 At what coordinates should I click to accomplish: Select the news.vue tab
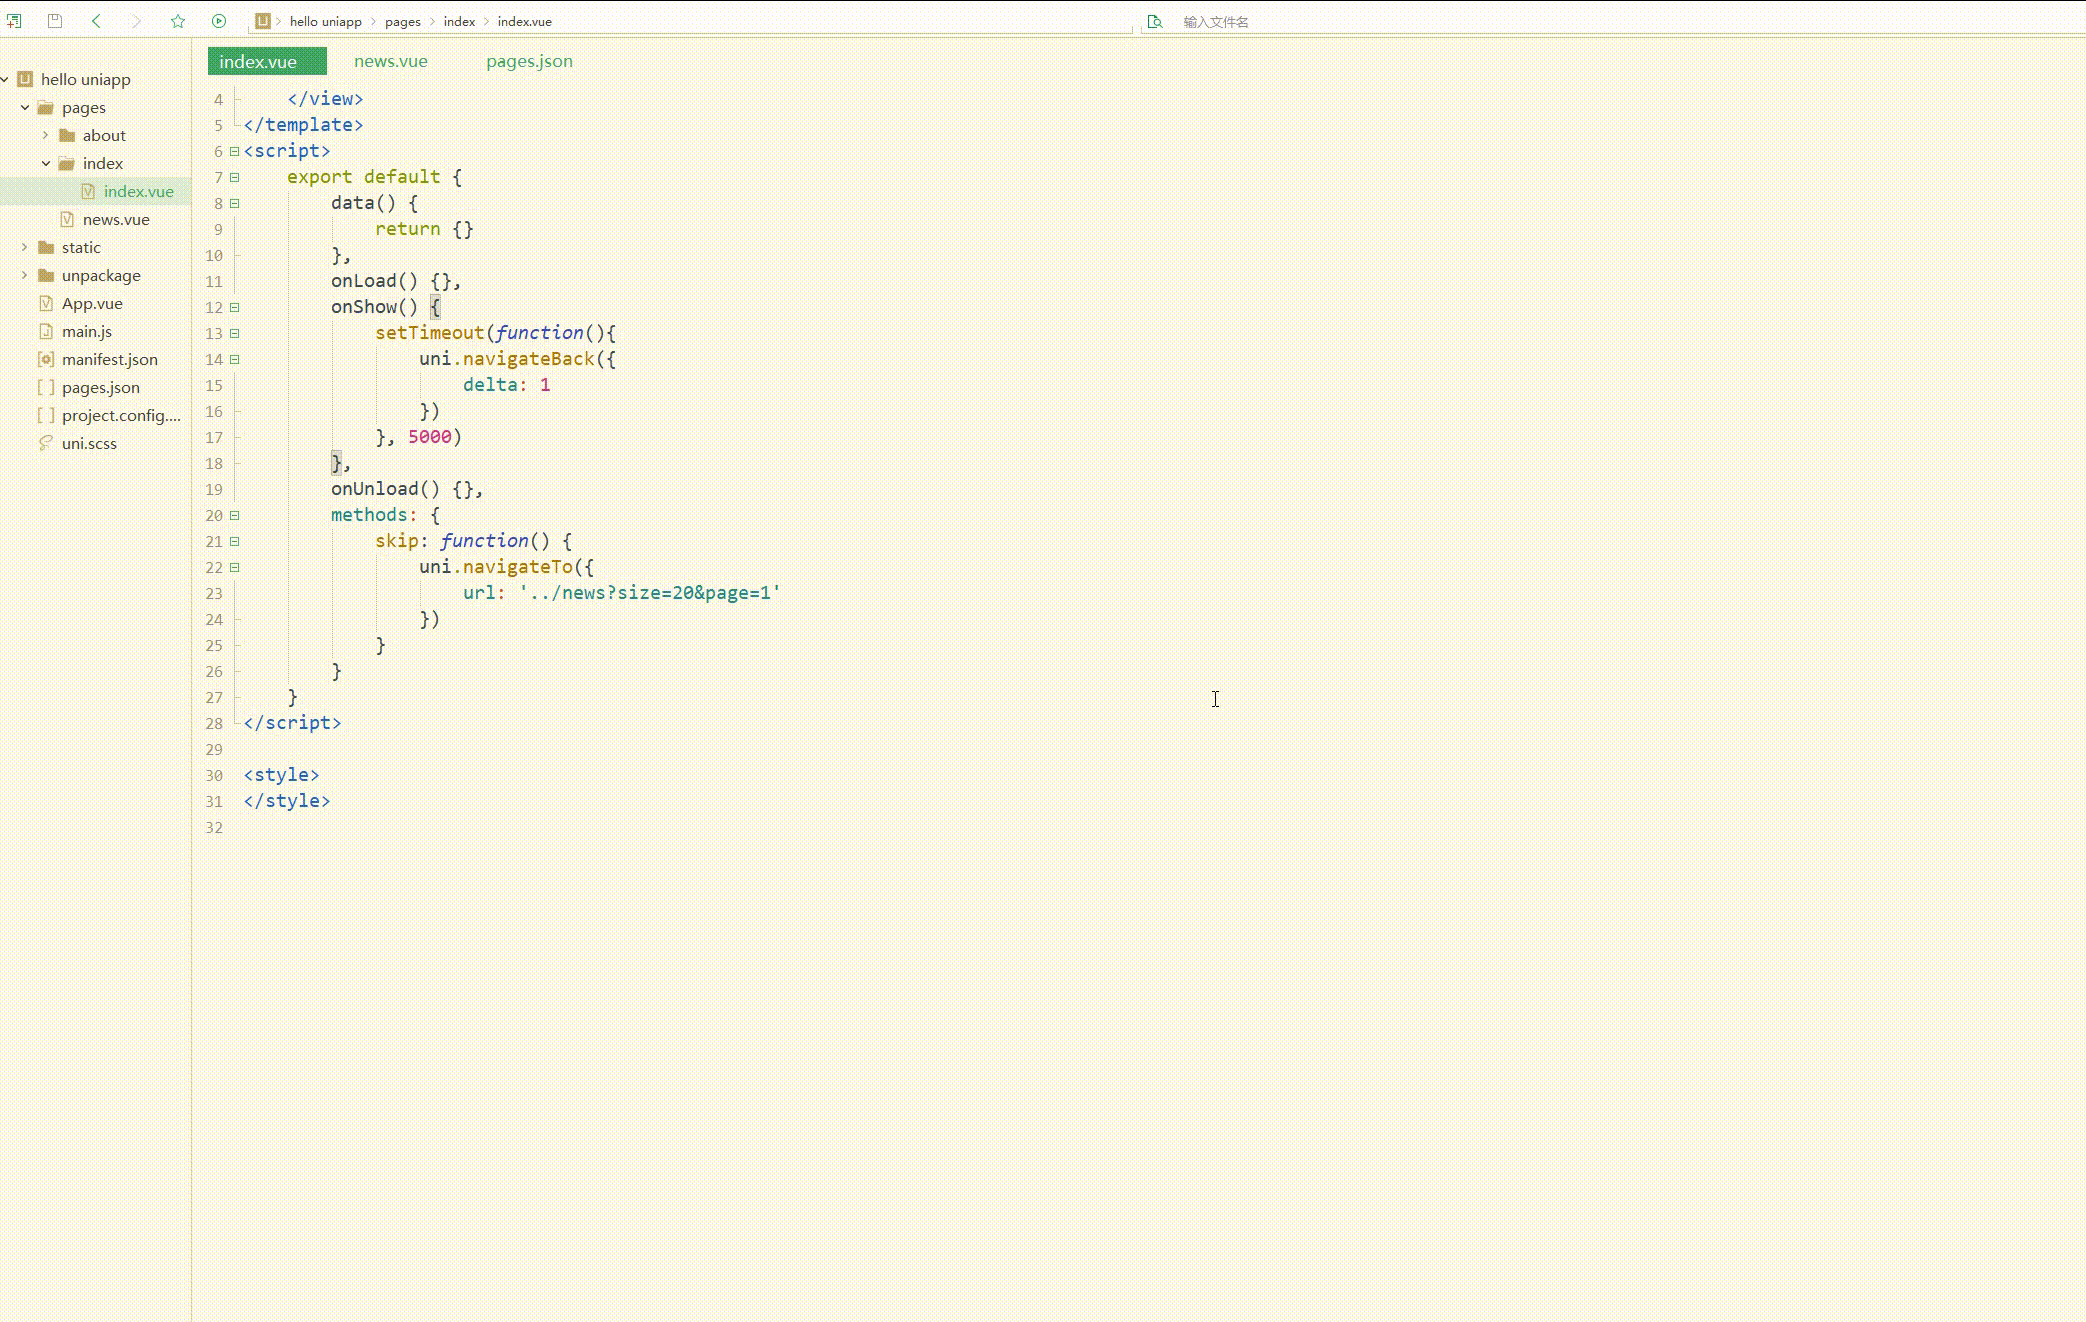(391, 61)
